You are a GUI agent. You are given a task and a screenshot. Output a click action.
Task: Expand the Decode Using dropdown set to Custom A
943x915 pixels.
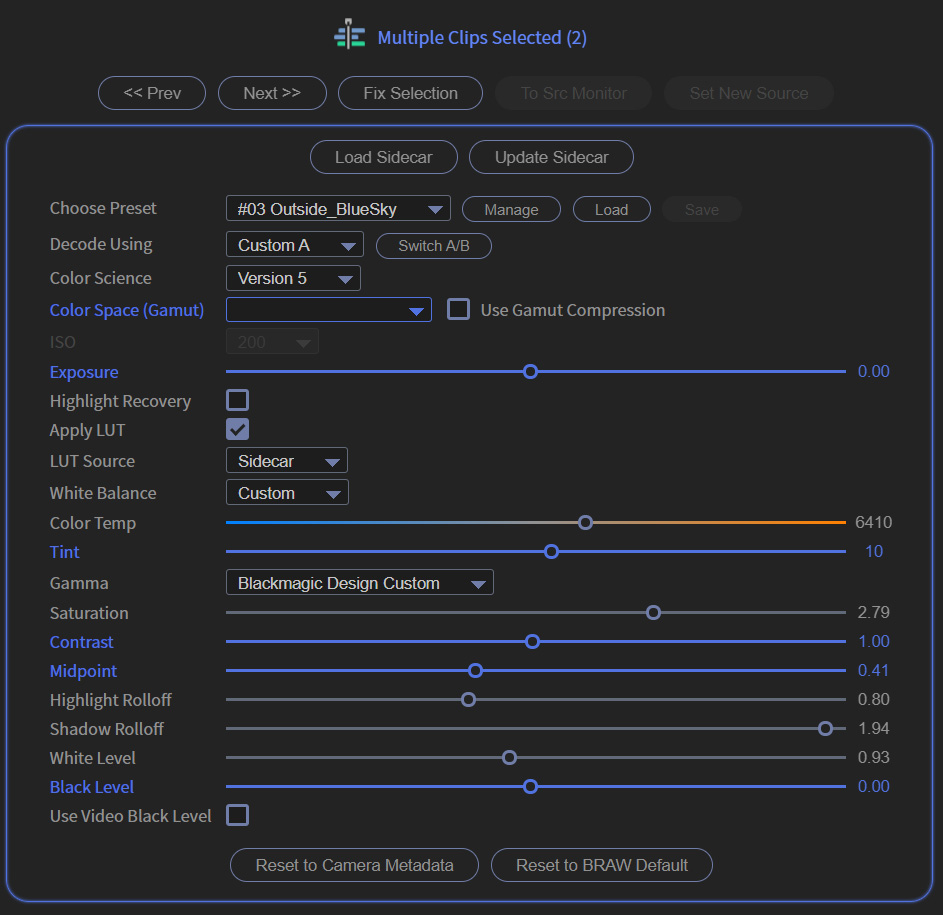click(x=294, y=244)
